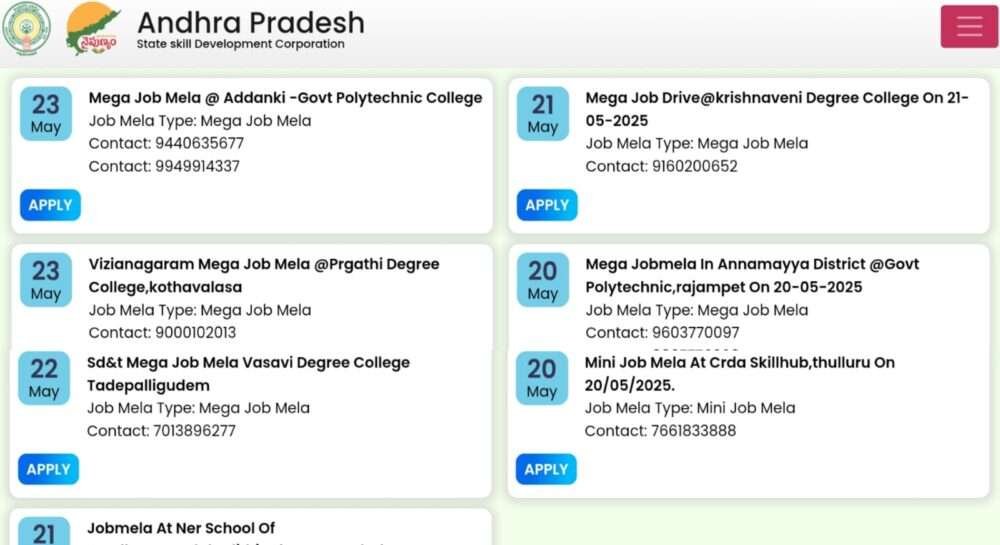The width and height of the screenshot is (1000, 545).
Task: Apply to Addanki Govt Polytechnic job mela
Action: pyautogui.click(x=50, y=205)
